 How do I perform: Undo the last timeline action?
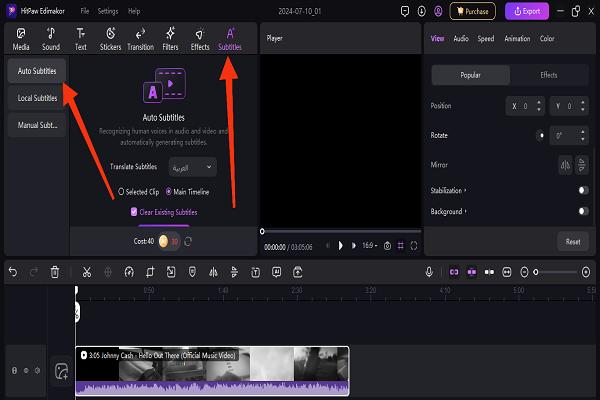(11, 271)
